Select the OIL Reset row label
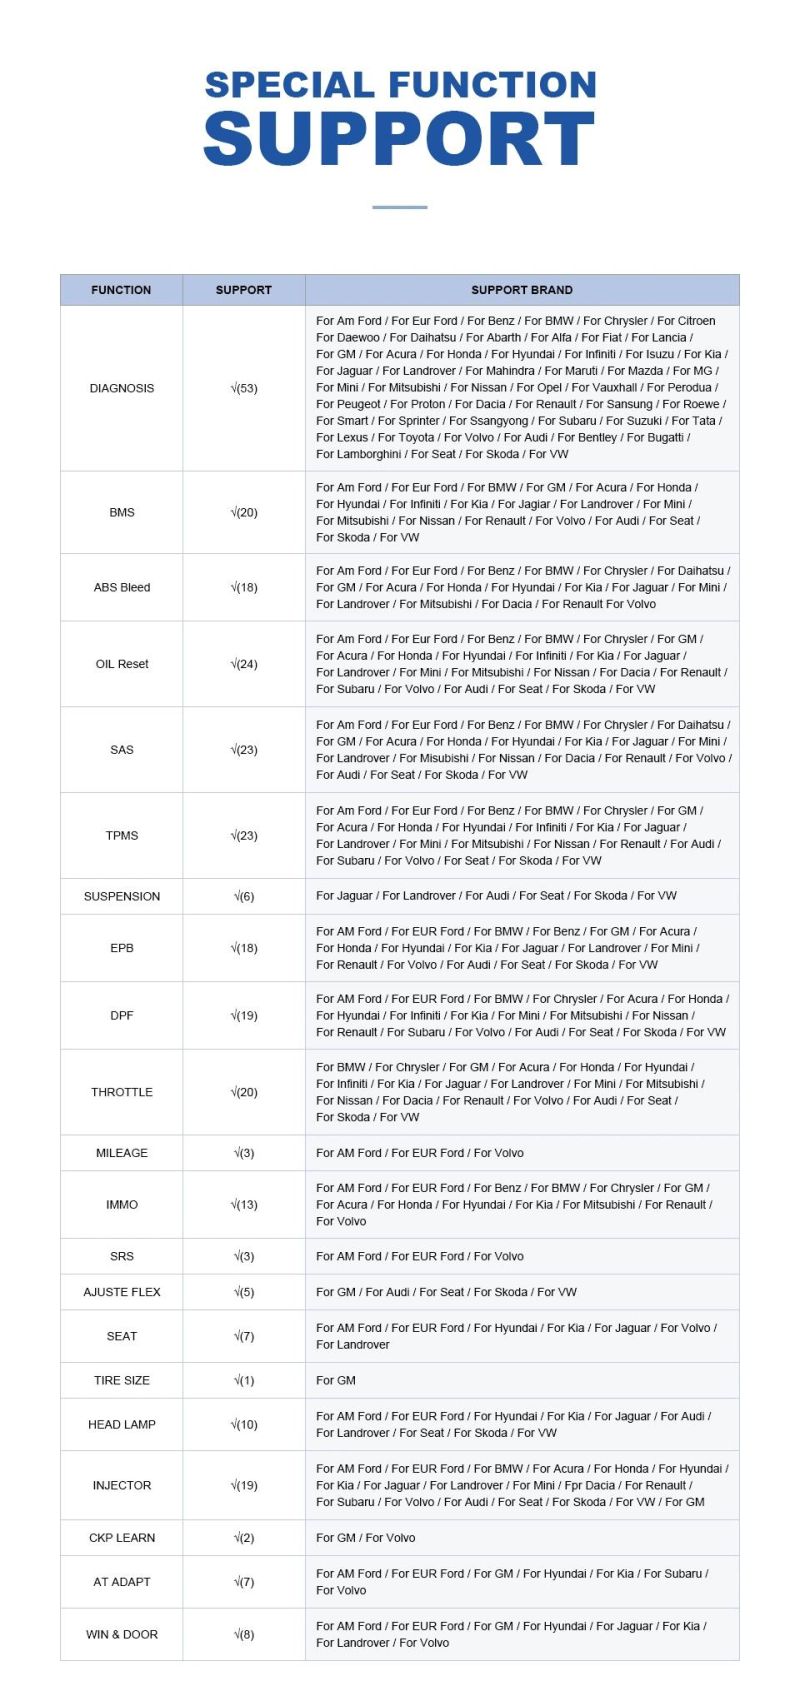Screen dimensions: 800x1696 [x=122, y=664]
